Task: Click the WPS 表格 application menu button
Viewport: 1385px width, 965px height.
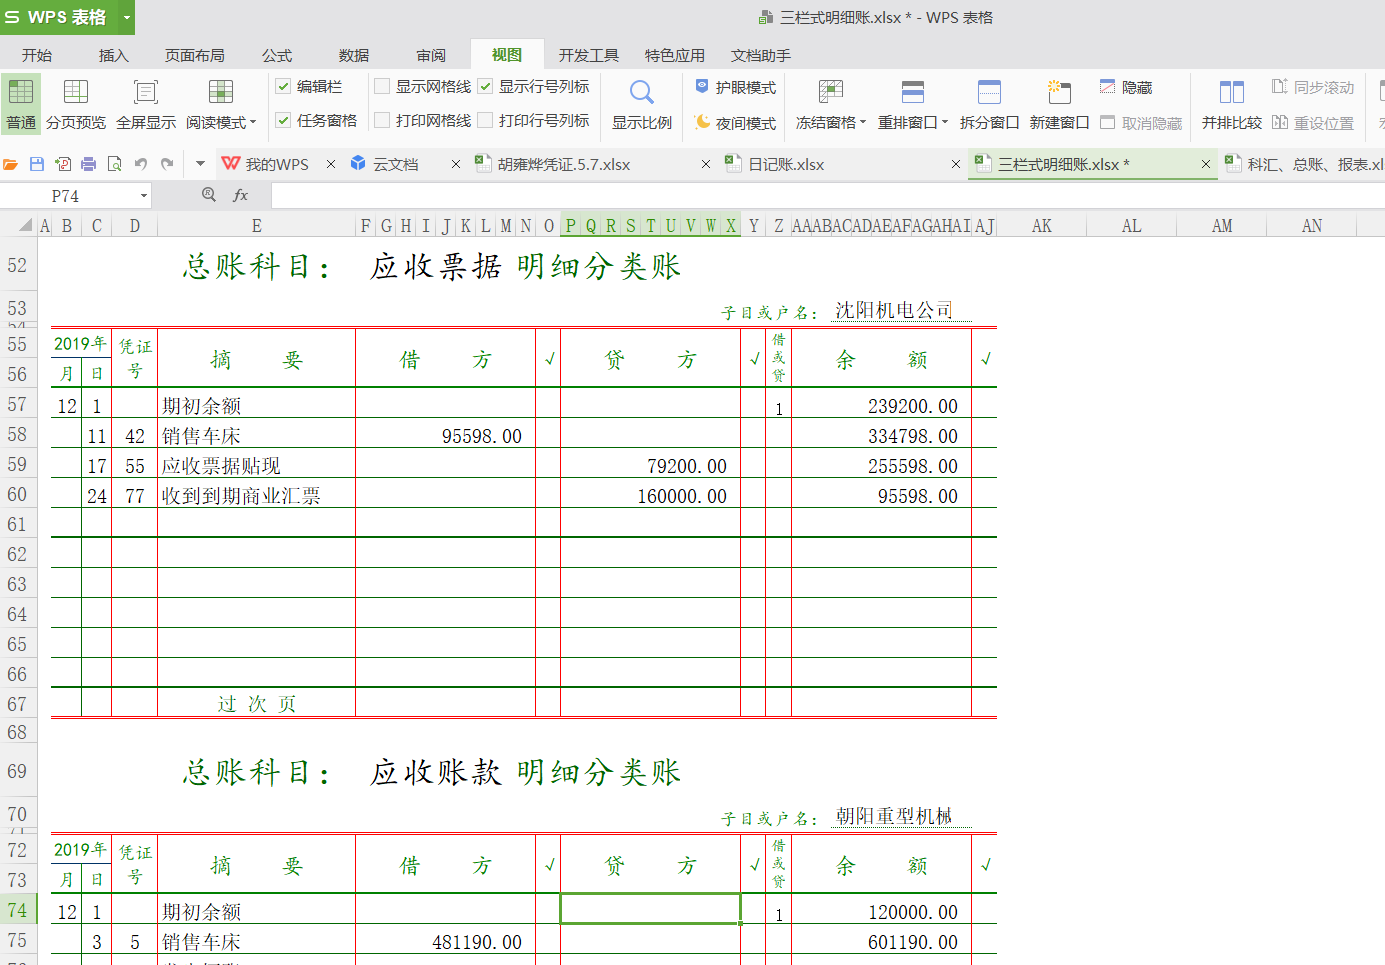Action: click(58, 17)
